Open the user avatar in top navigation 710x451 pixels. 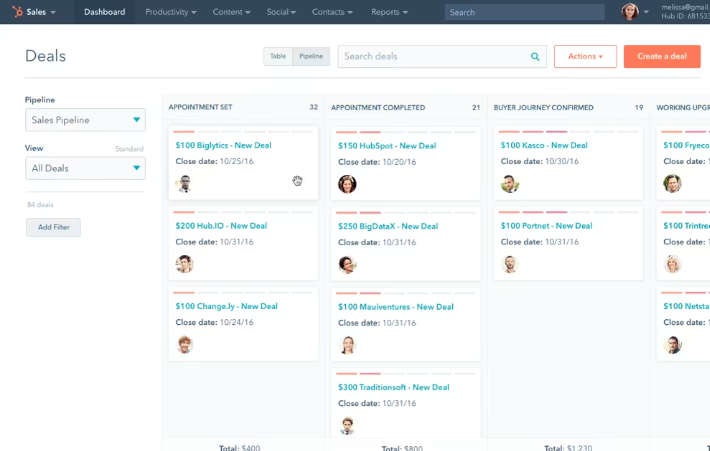pyautogui.click(x=629, y=12)
